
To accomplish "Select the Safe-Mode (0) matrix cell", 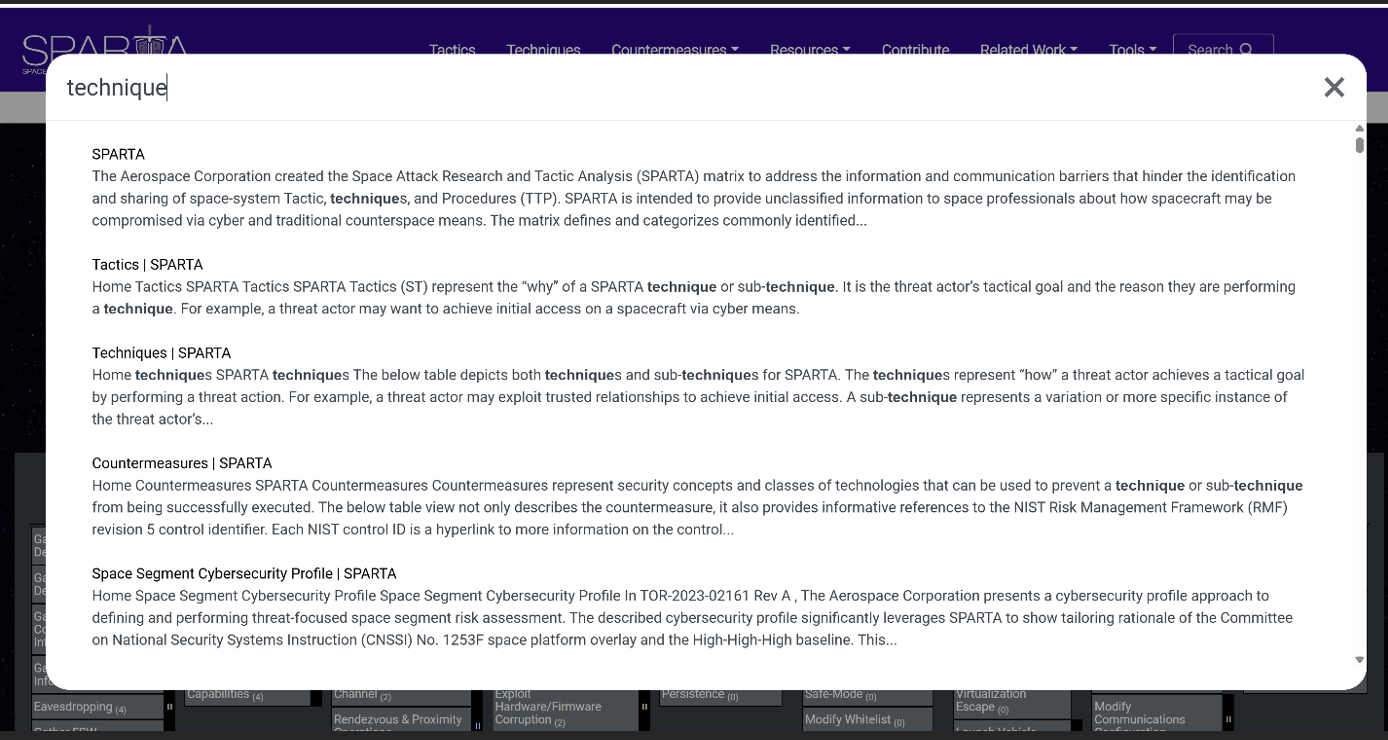I will (867, 696).
